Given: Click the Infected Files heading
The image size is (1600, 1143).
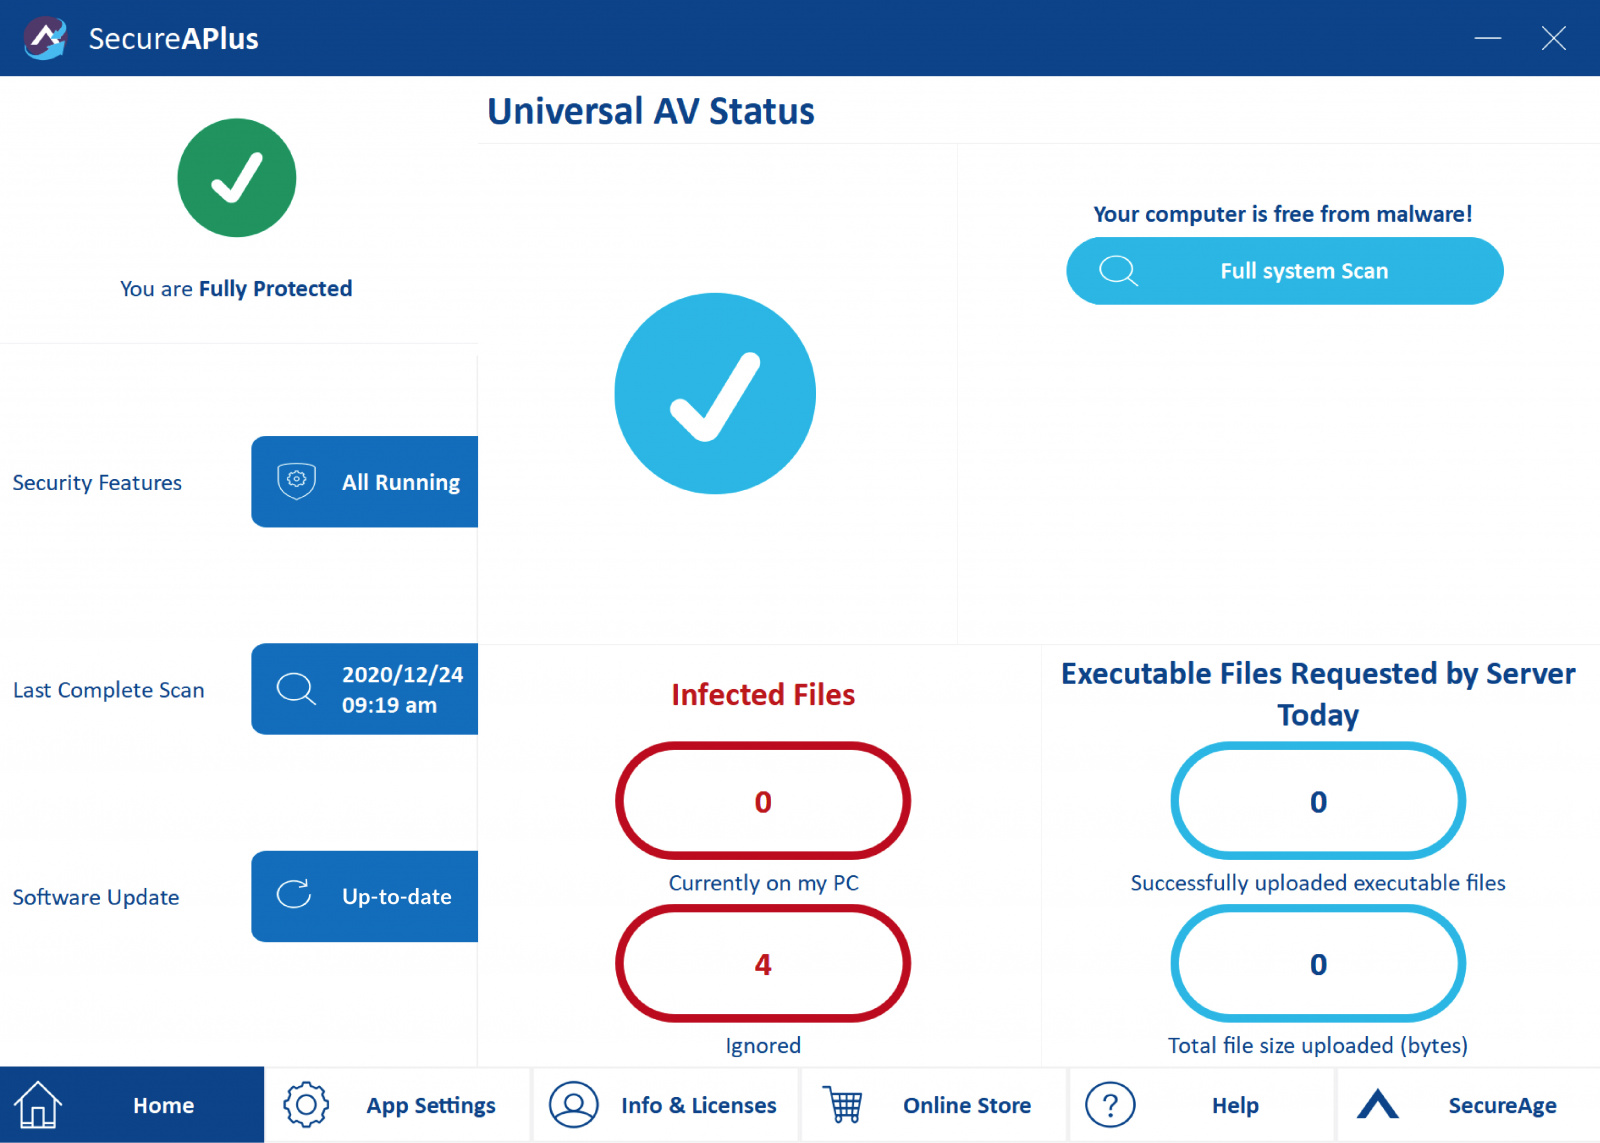Looking at the screenshot, I should (763, 694).
